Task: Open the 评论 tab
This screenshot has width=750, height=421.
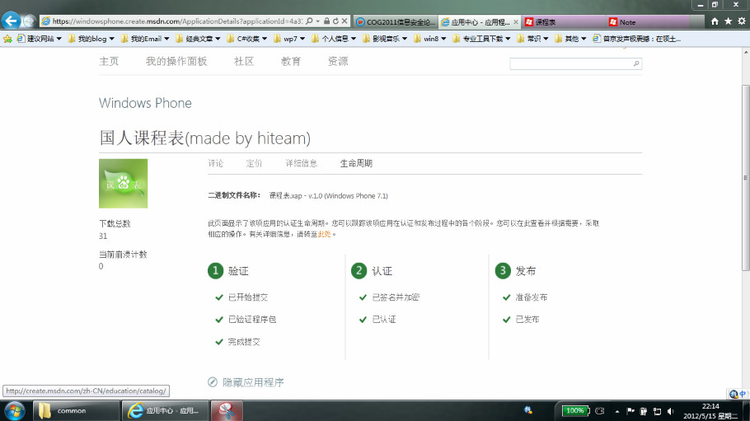Action: [x=216, y=164]
